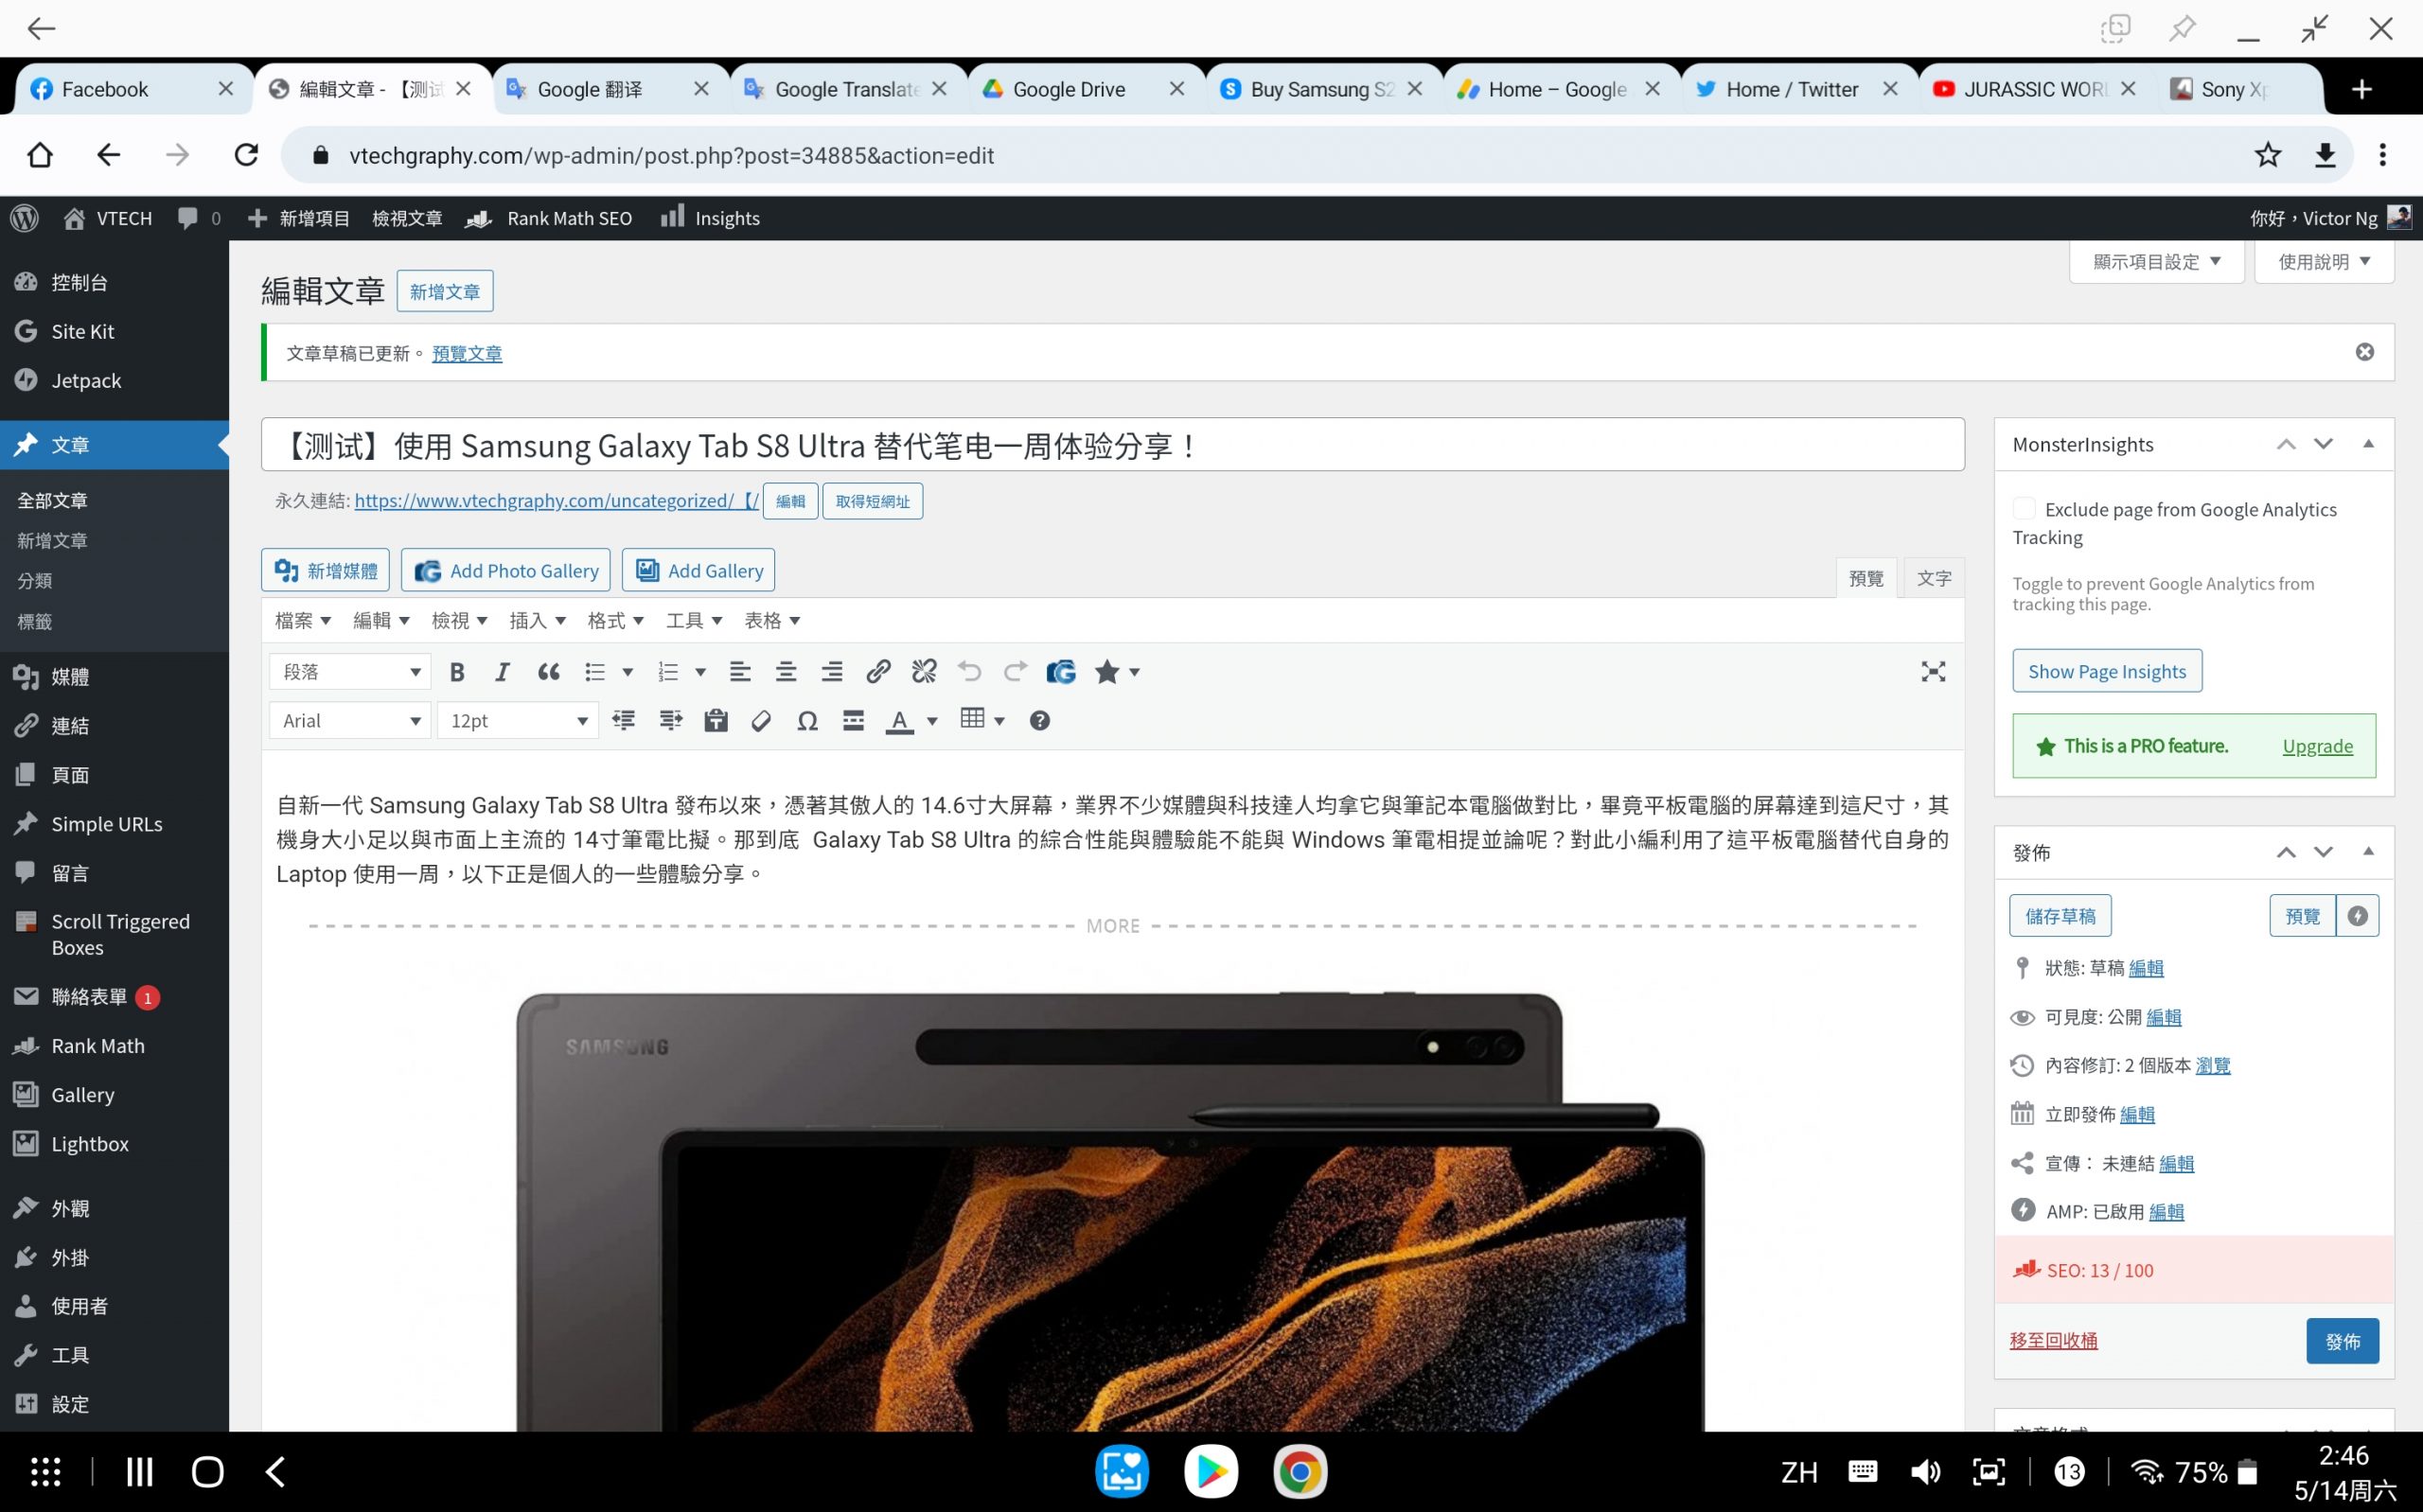The image size is (2423, 1512).
Task: Collapse the MonsterInsights panel
Action: tap(2368, 444)
